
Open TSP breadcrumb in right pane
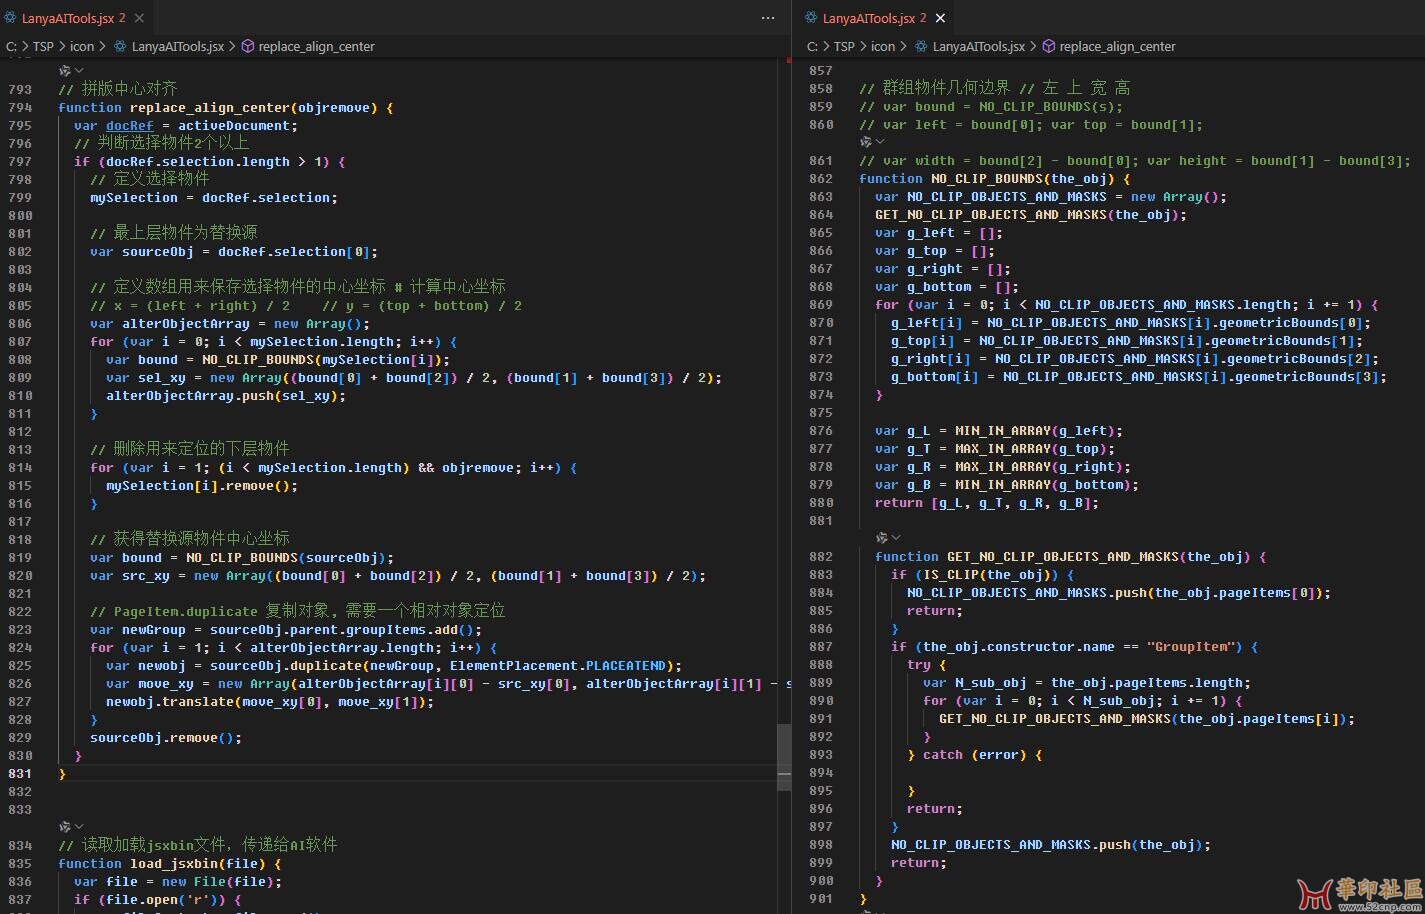(845, 46)
